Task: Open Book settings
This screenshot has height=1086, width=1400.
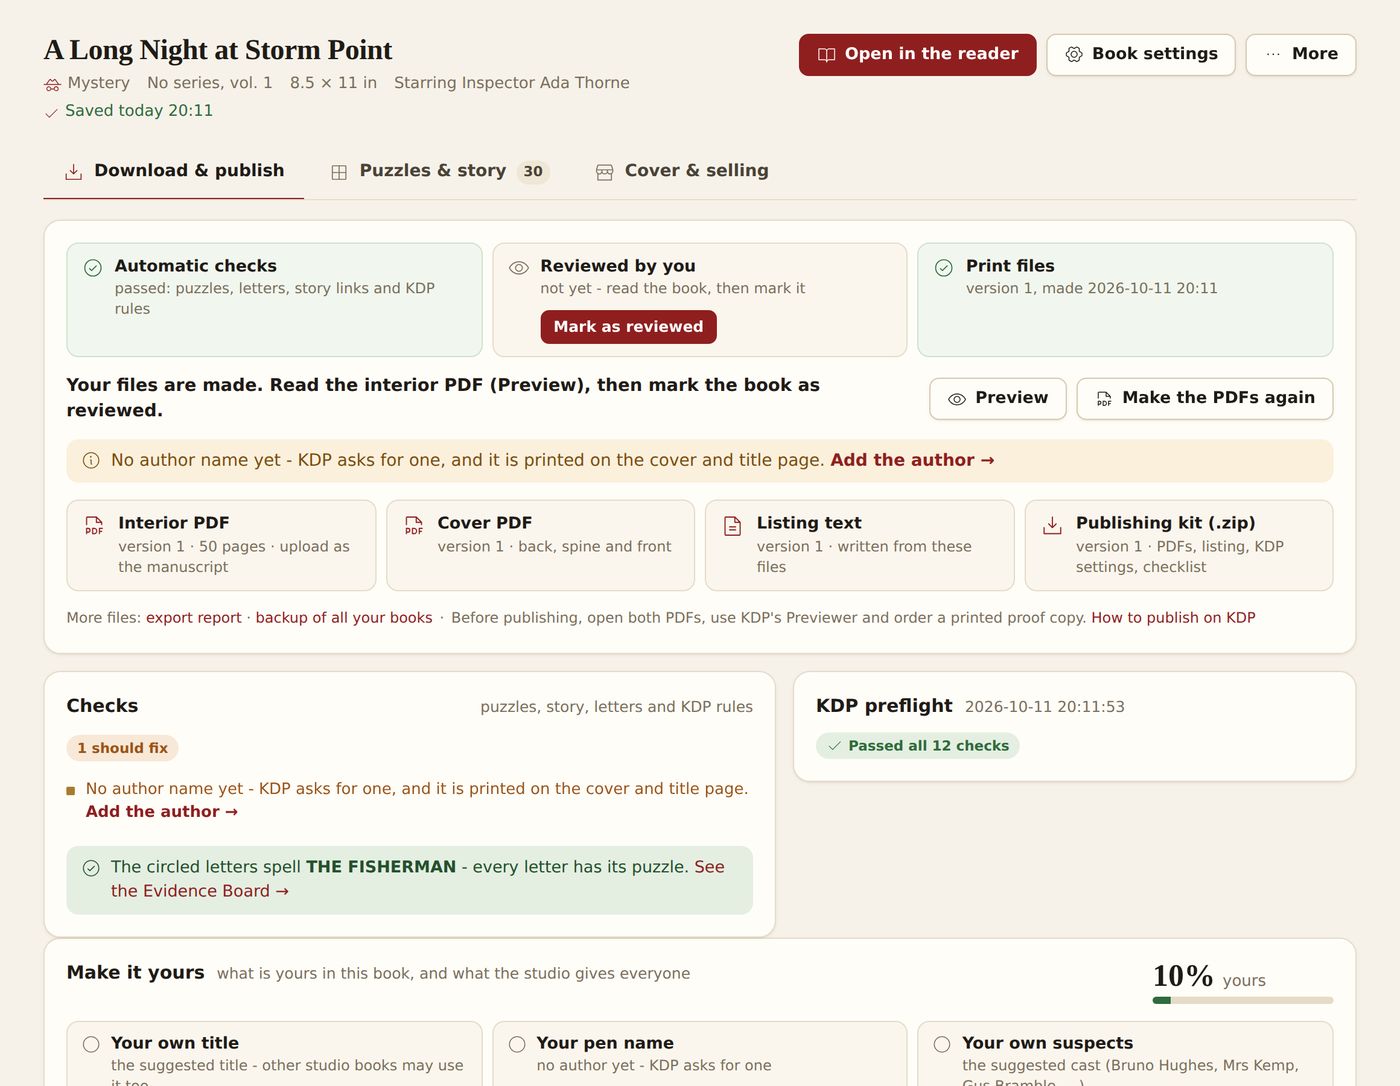Action: tap(1141, 55)
